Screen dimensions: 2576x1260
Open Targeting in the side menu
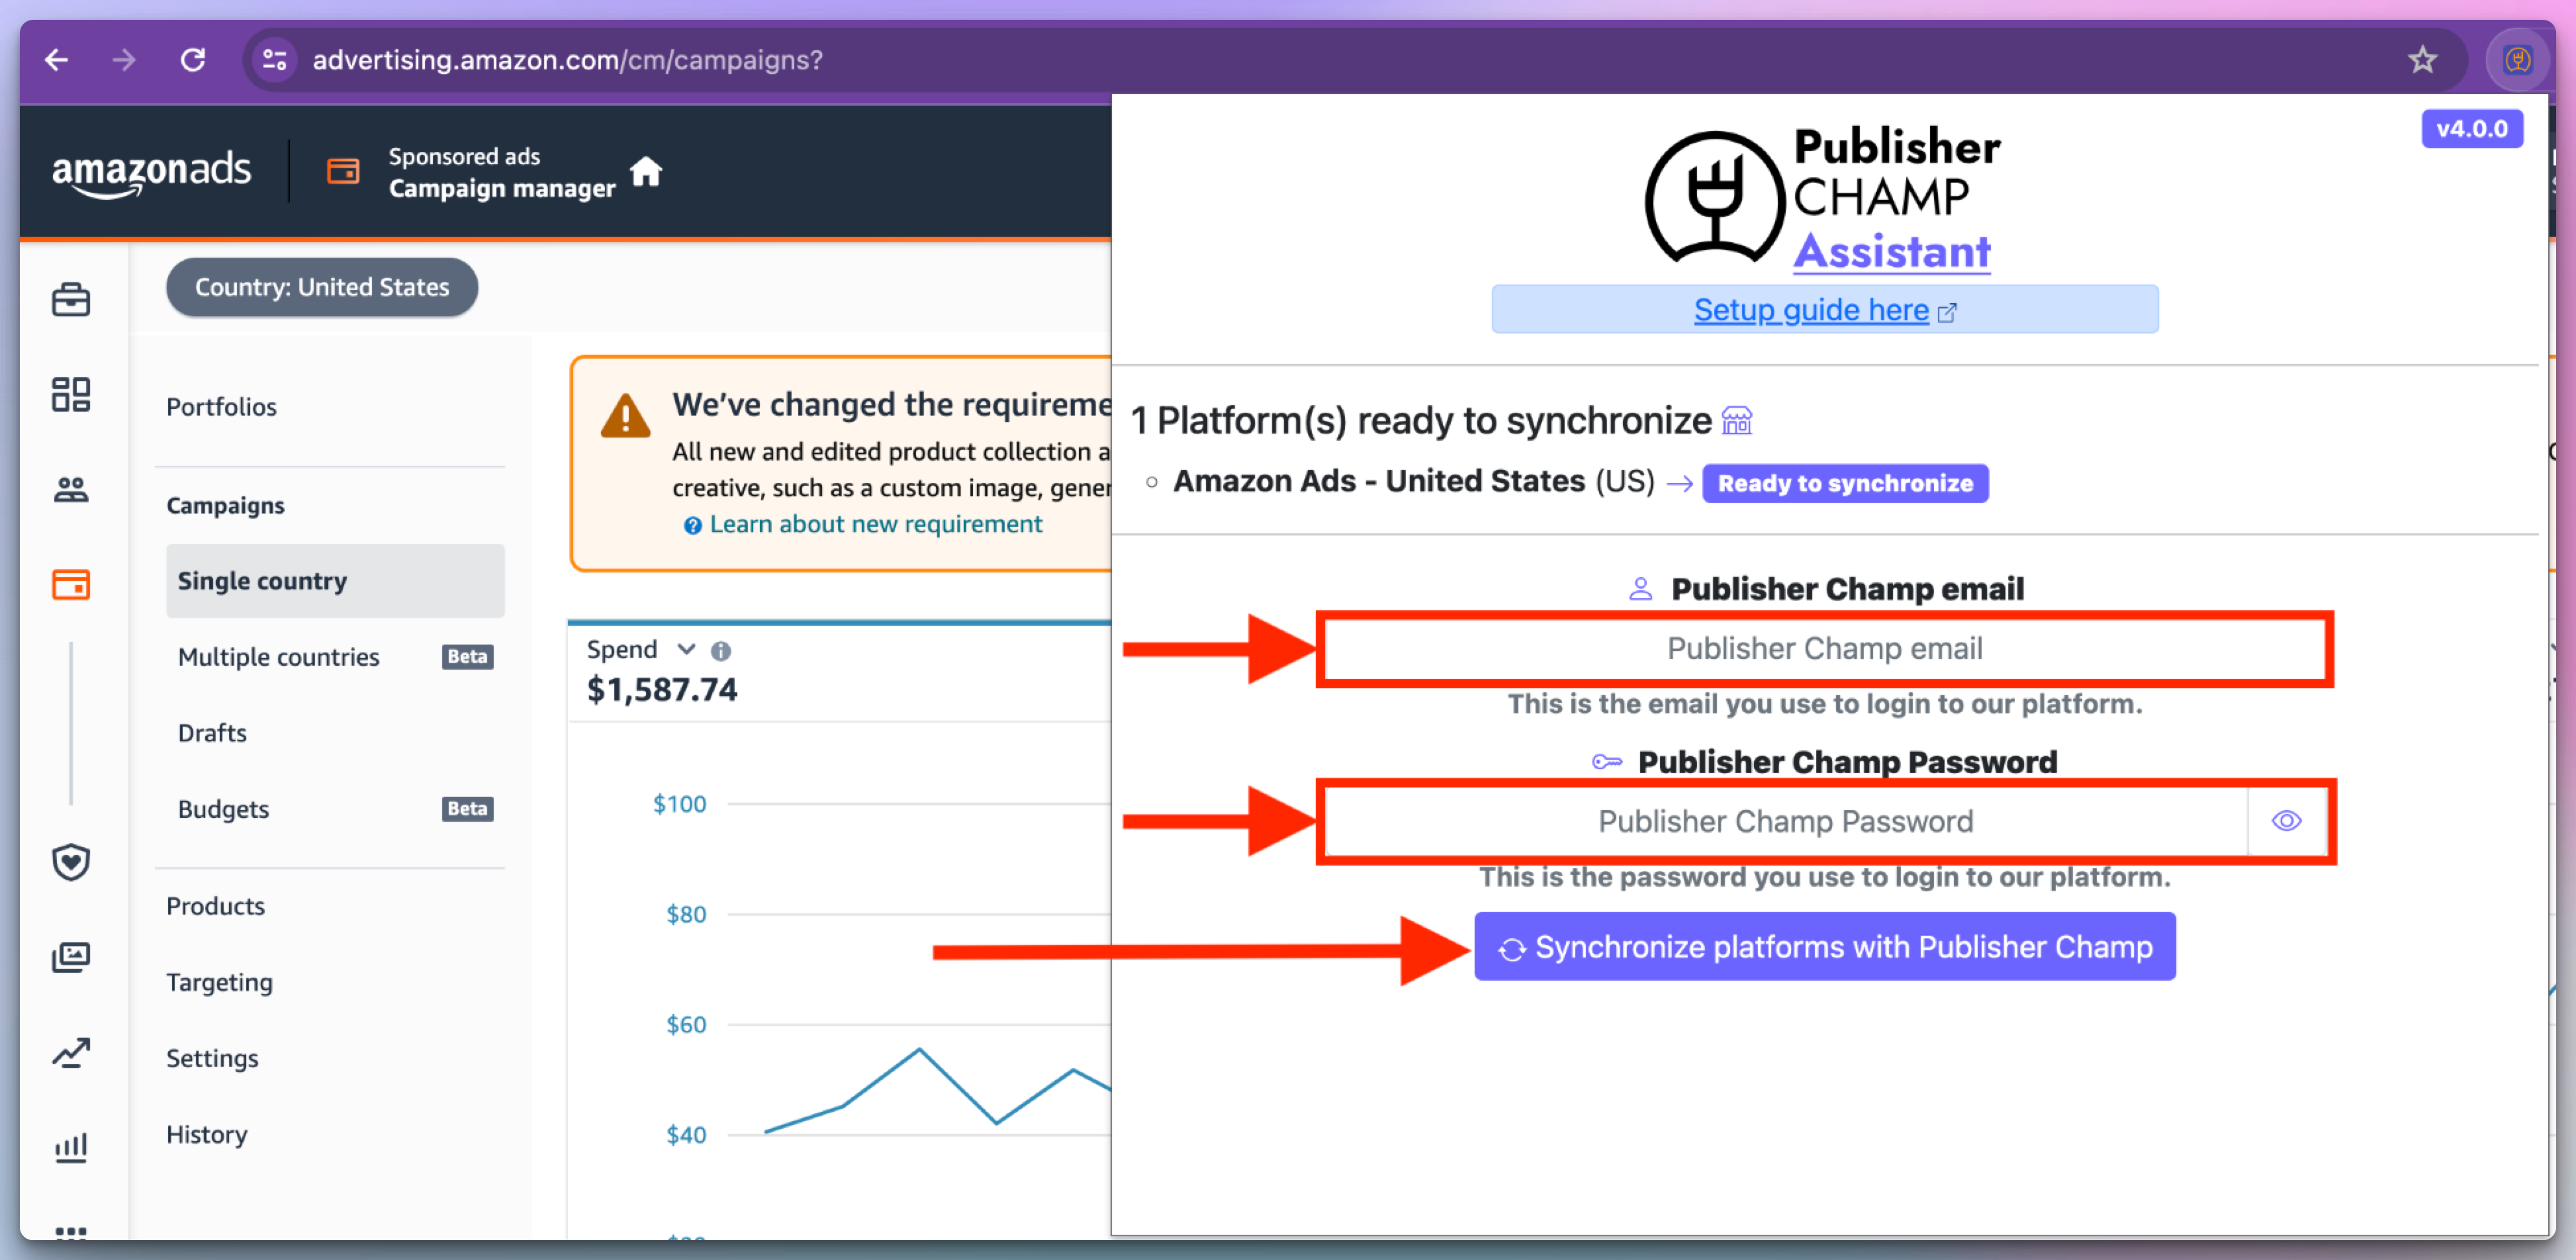click(219, 982)
